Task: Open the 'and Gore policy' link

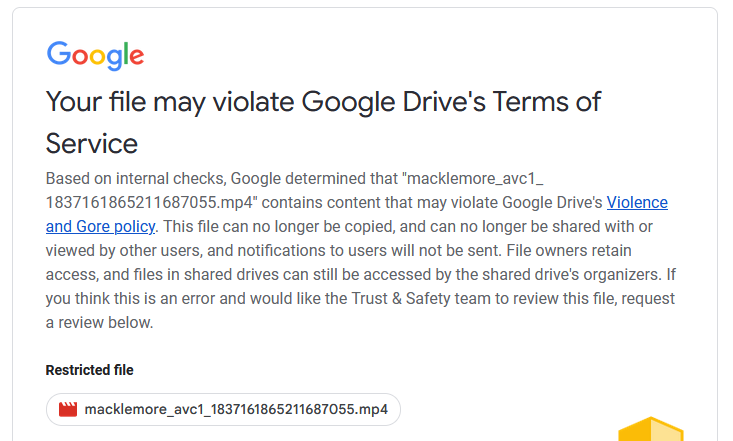Action: click(101, 227)
